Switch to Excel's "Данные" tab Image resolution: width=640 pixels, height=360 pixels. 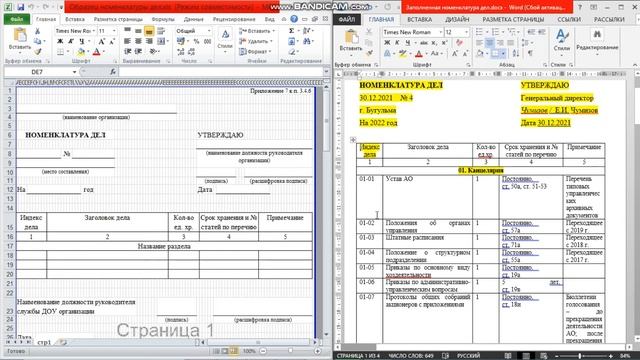[193, 19]
